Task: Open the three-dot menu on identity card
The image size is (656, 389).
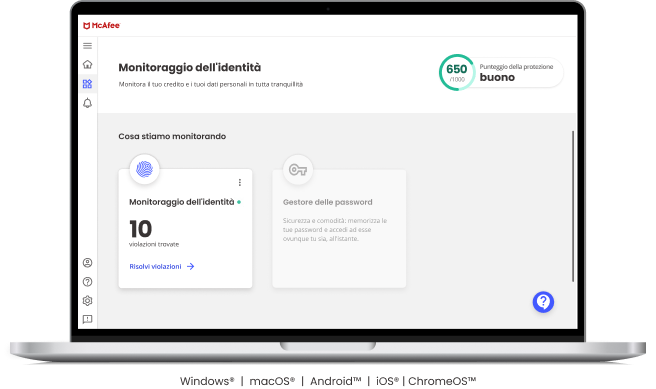Action: click(x=240, y=182)
